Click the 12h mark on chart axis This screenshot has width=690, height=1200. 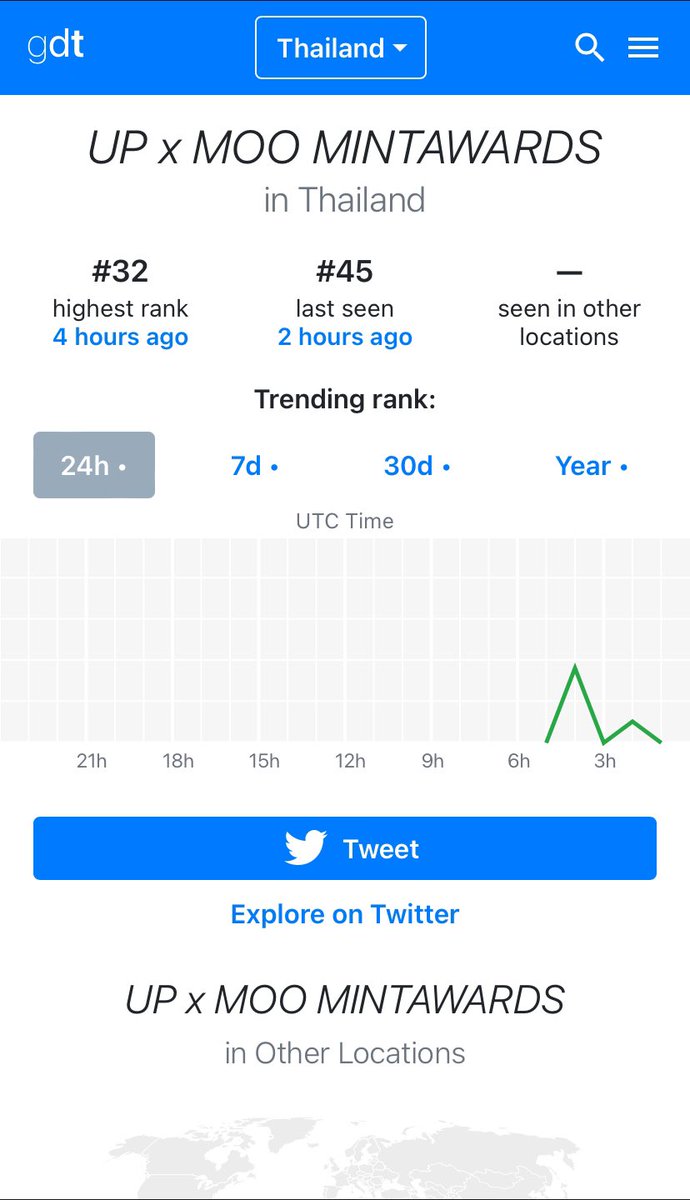[350, 761]
